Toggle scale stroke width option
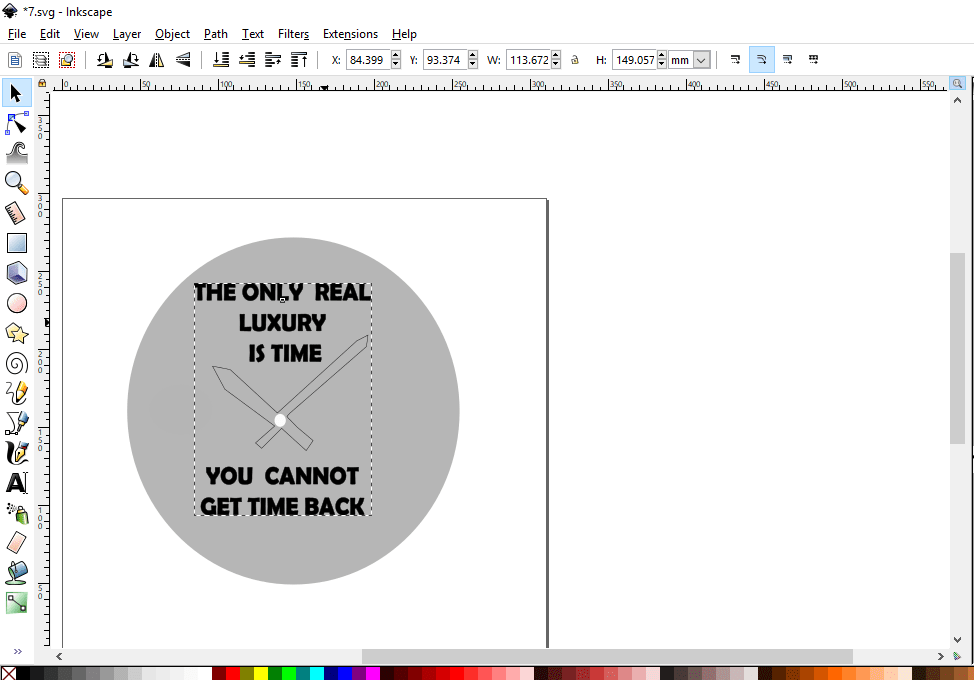The width and height of the screenshot is (974, 680). point(735,60)
